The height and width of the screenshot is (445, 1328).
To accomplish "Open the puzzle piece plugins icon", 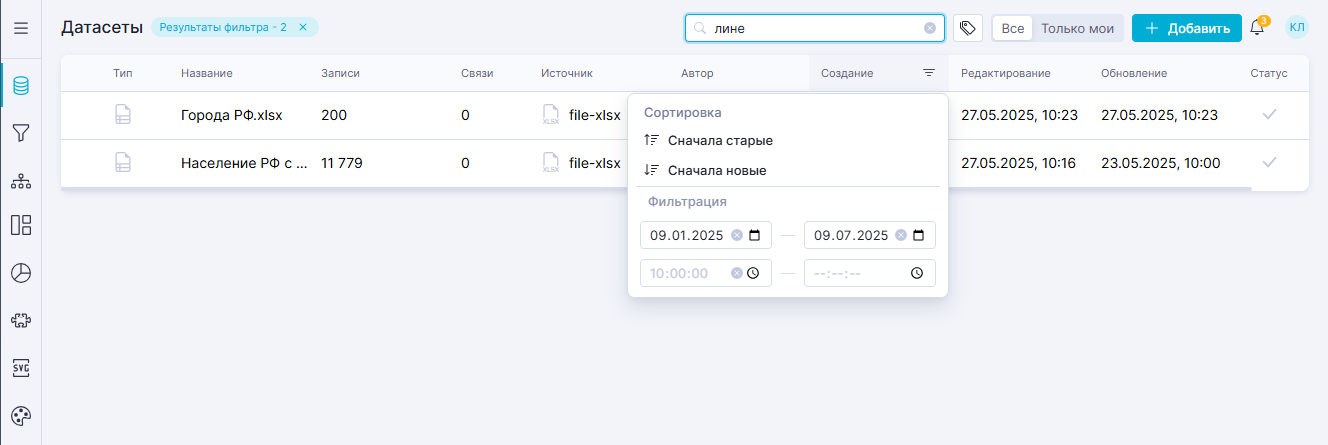I will (x=20, y=320).
